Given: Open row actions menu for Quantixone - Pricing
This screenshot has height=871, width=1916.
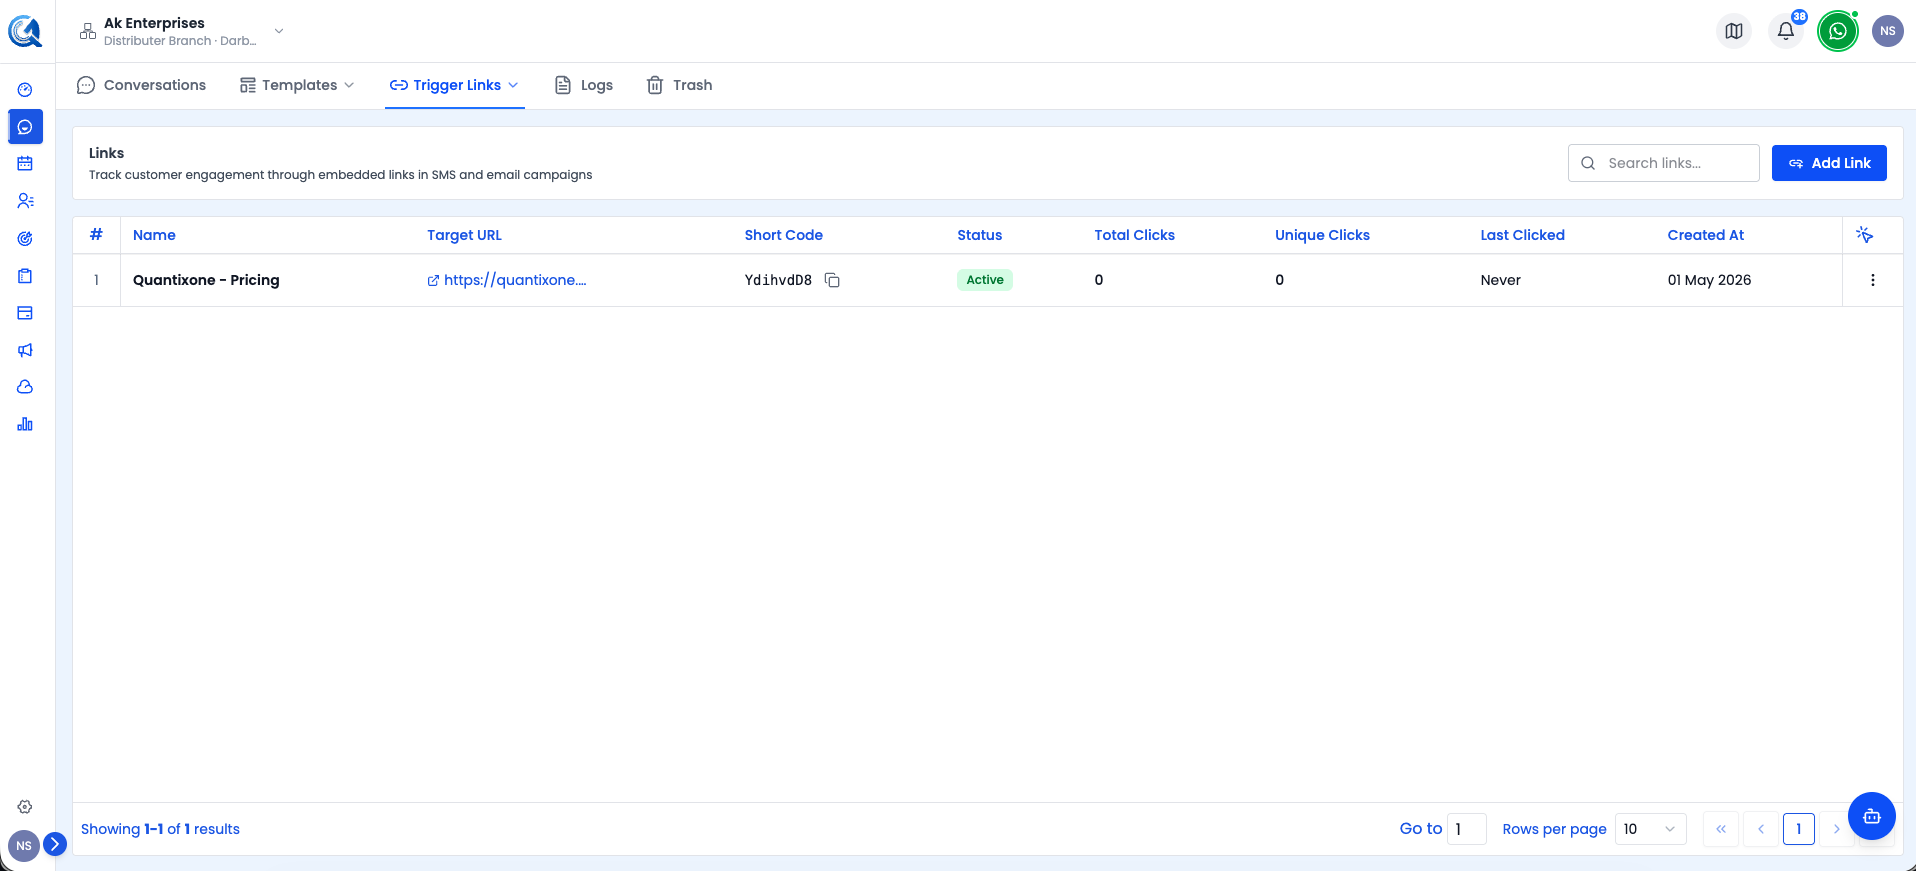Looking at the screenshot, I should tap(1873, 280).
